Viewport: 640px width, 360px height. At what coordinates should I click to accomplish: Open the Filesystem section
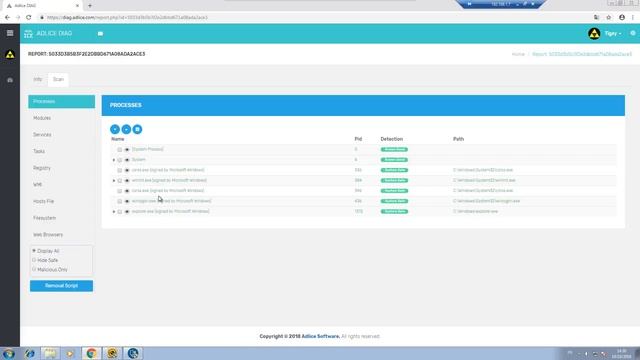(x=62, y=218)
